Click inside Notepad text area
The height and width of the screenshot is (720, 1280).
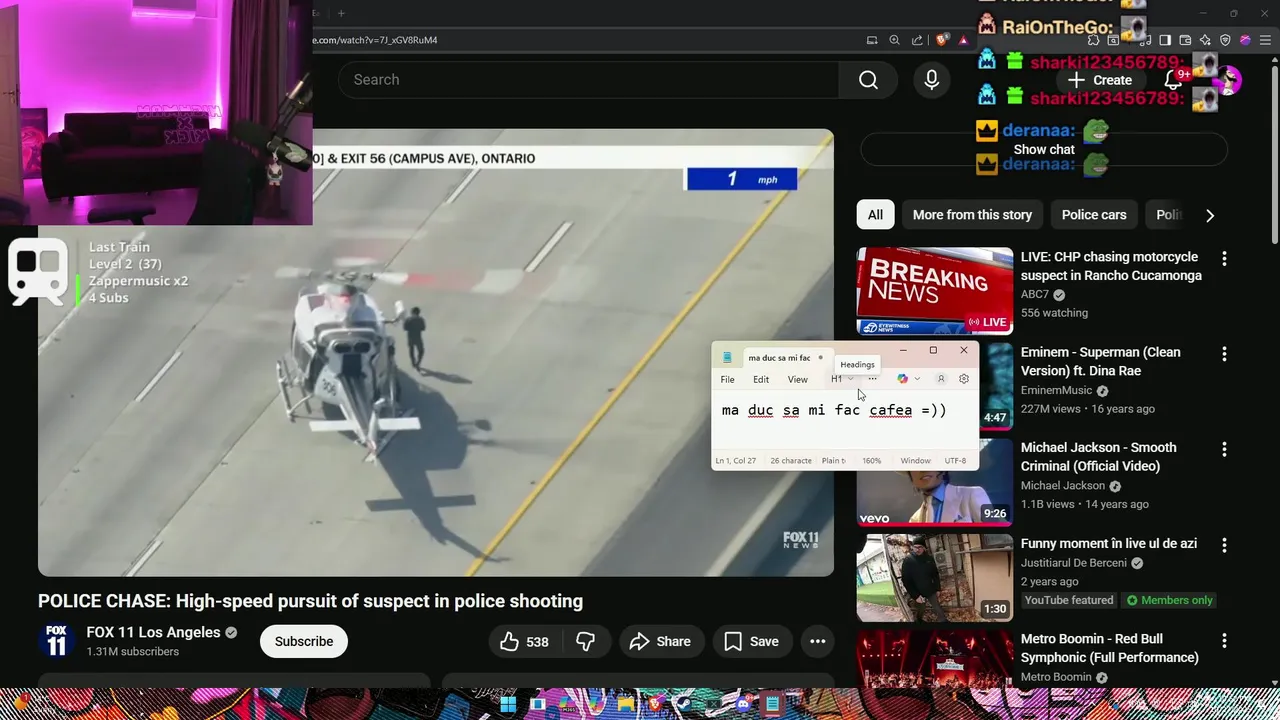pyautogui.click(x=845, y=420)
